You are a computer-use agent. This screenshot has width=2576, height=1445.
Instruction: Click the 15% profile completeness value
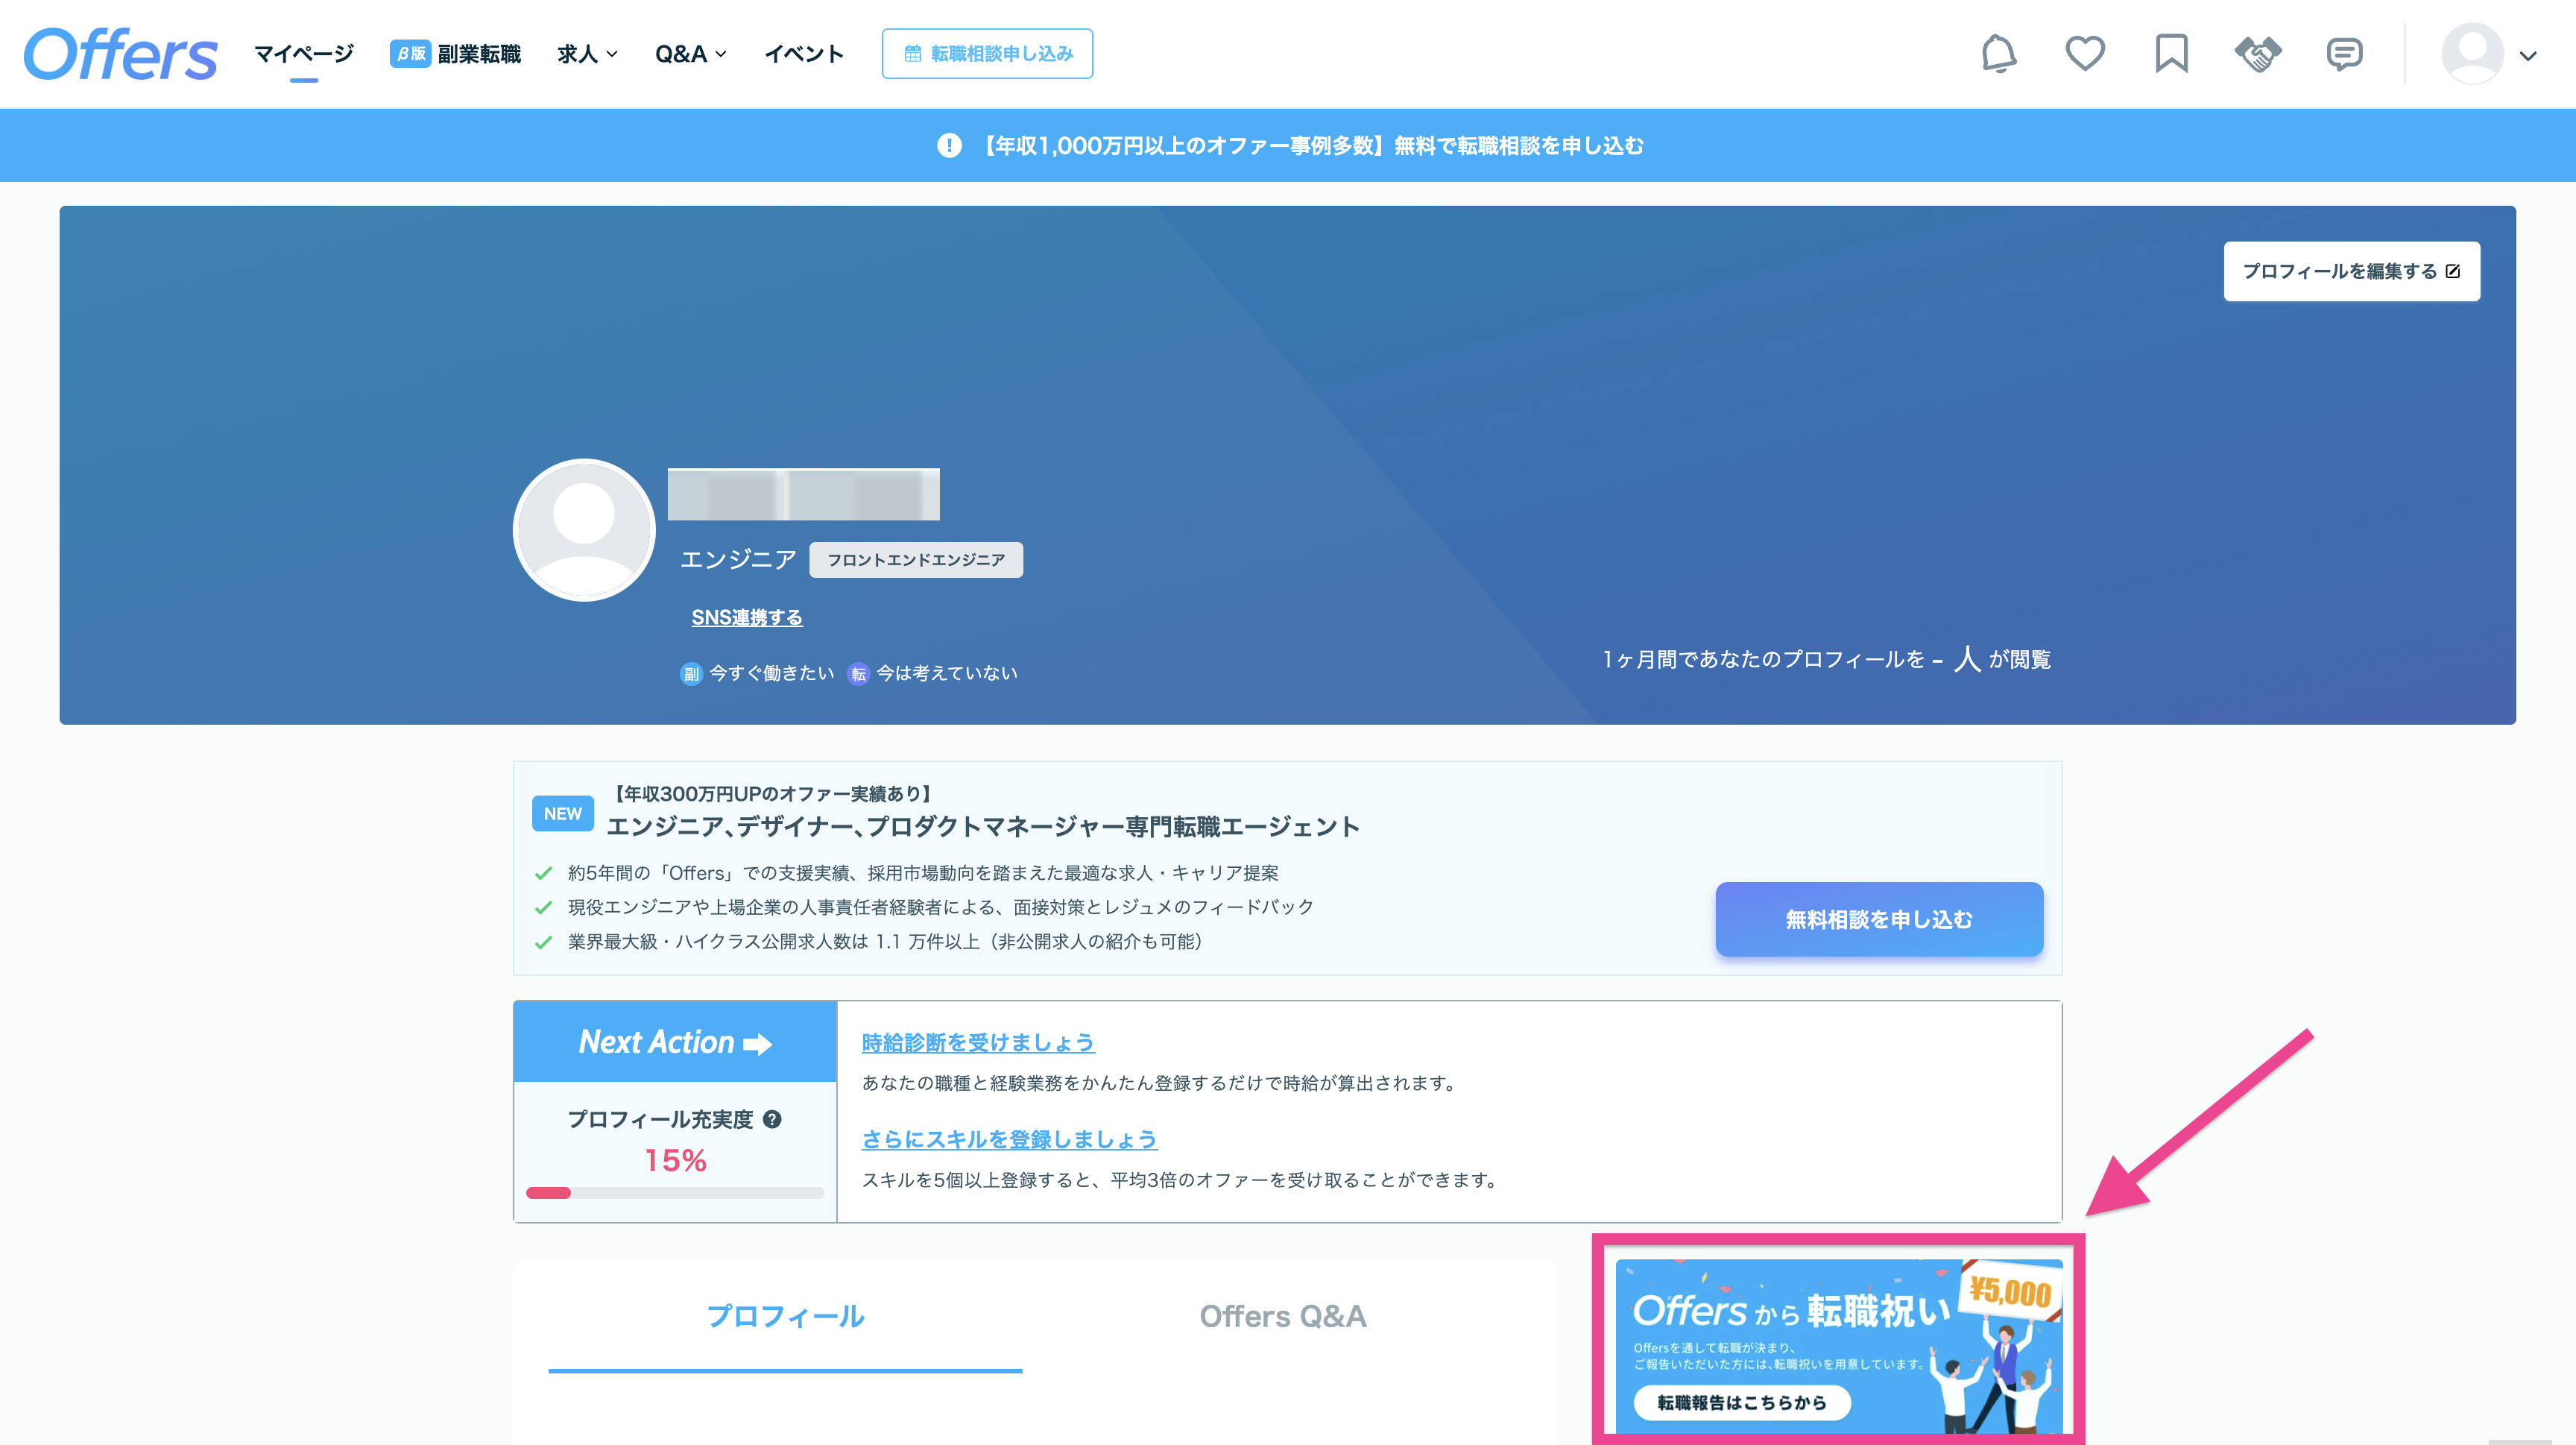(675, 1161)
